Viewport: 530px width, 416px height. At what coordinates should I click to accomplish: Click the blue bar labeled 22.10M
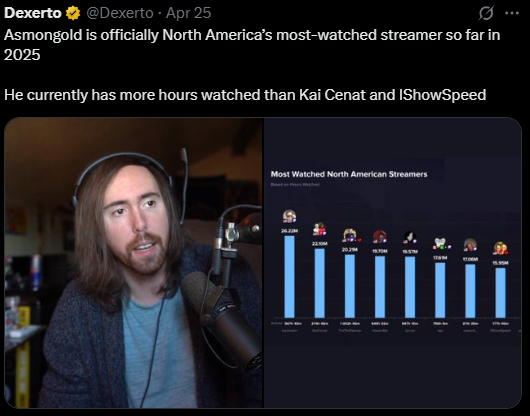point(319,283)
